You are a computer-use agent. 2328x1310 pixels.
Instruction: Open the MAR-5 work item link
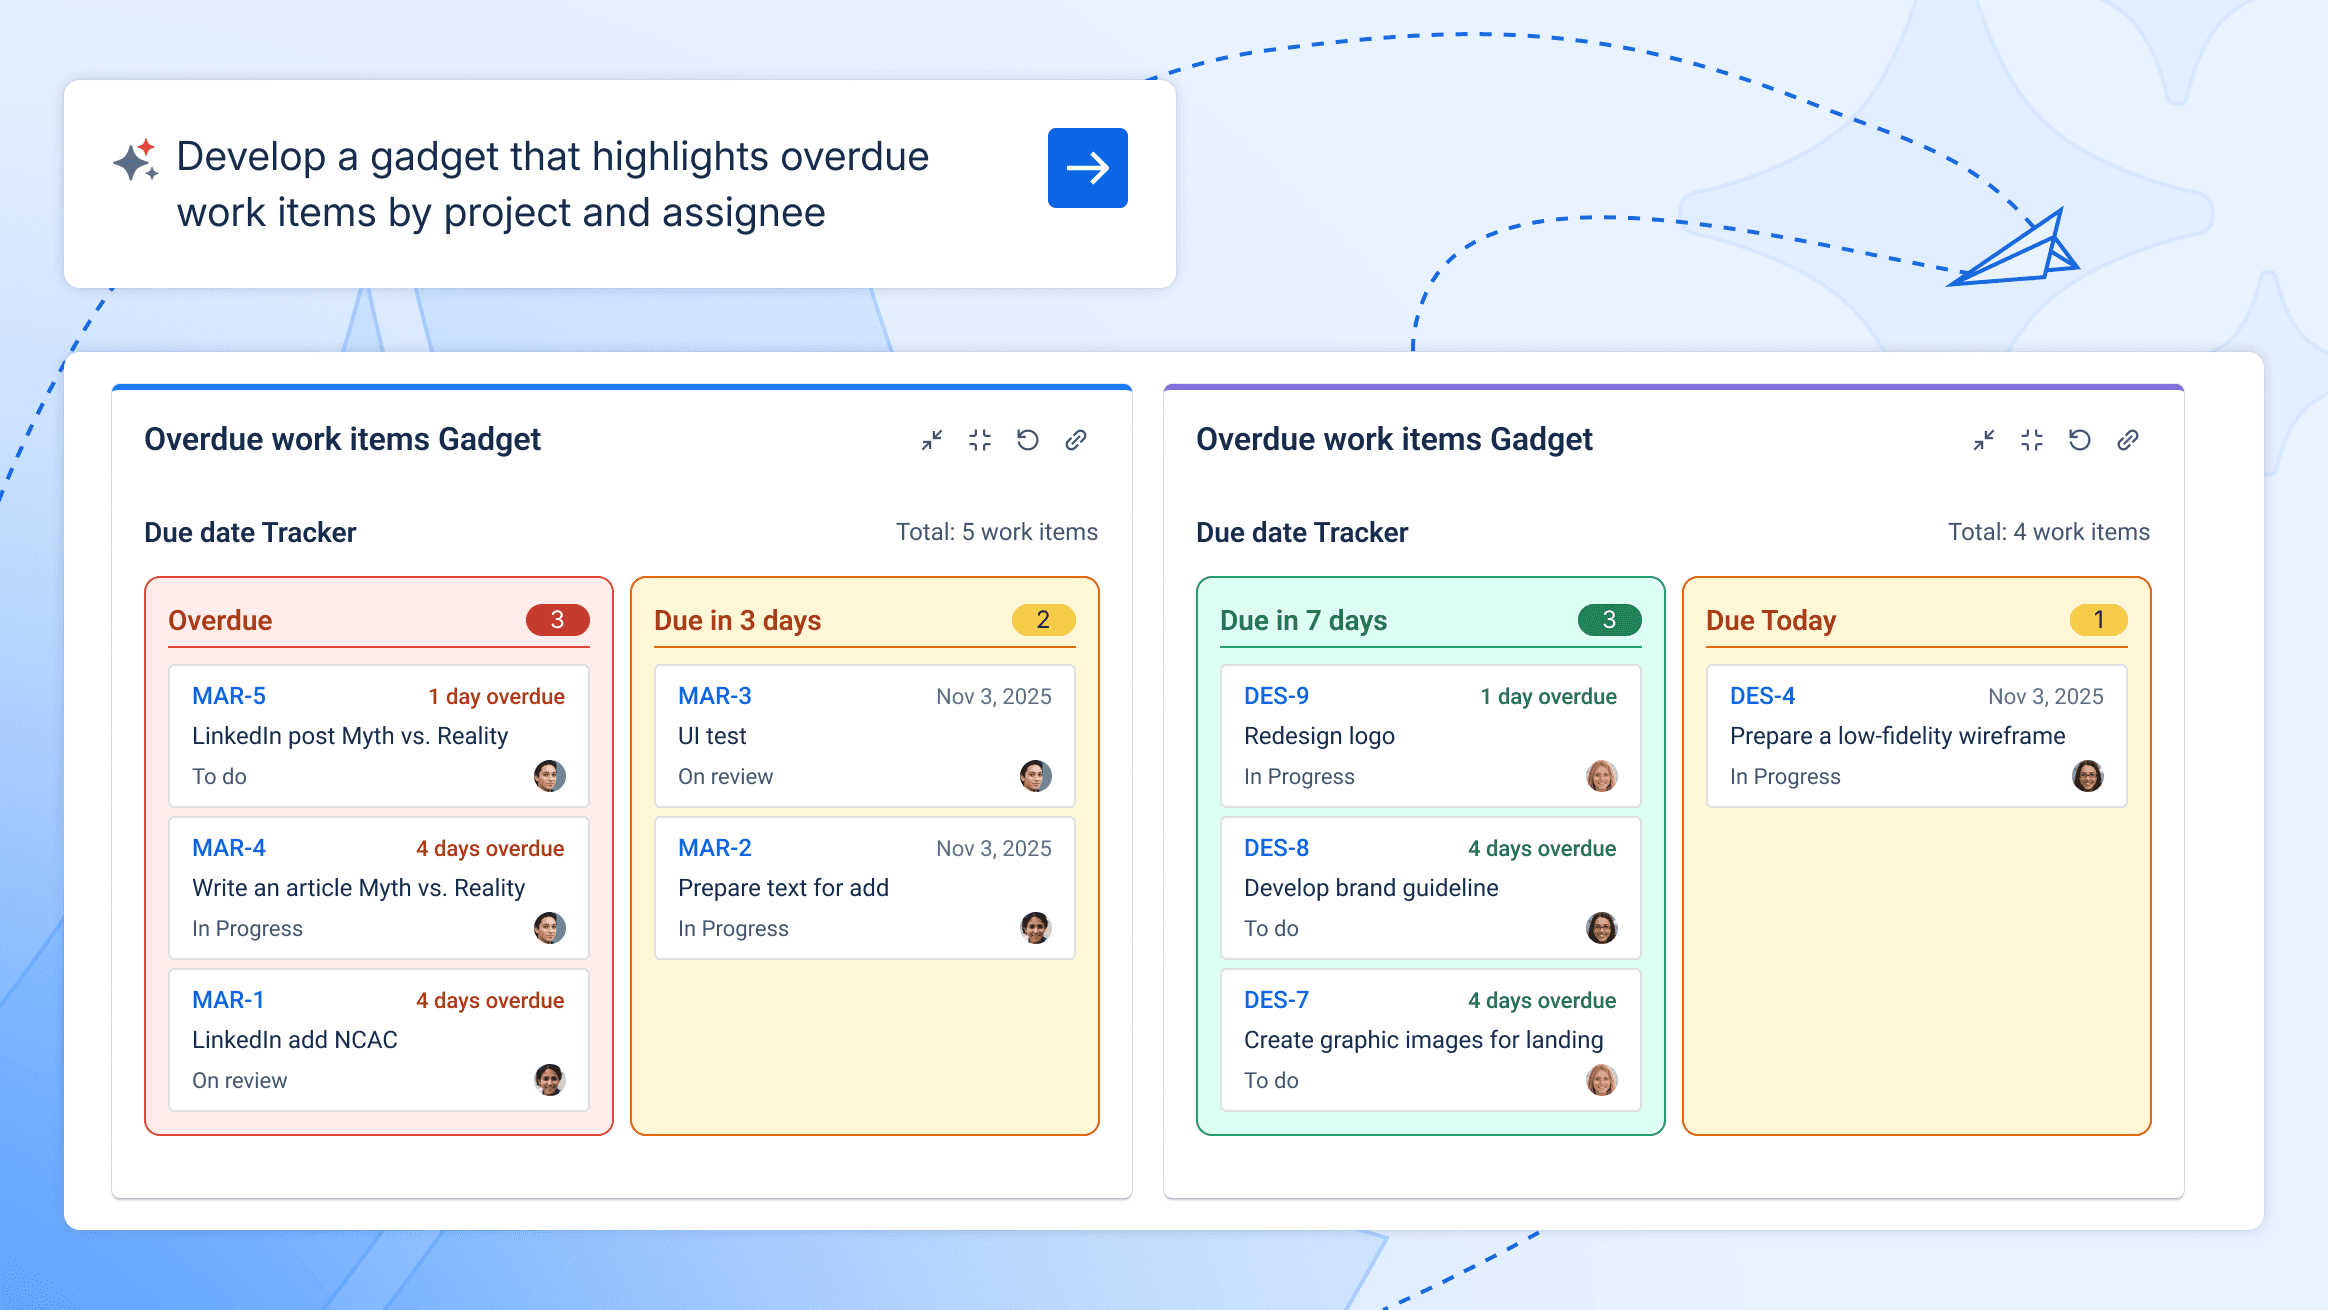227,696
